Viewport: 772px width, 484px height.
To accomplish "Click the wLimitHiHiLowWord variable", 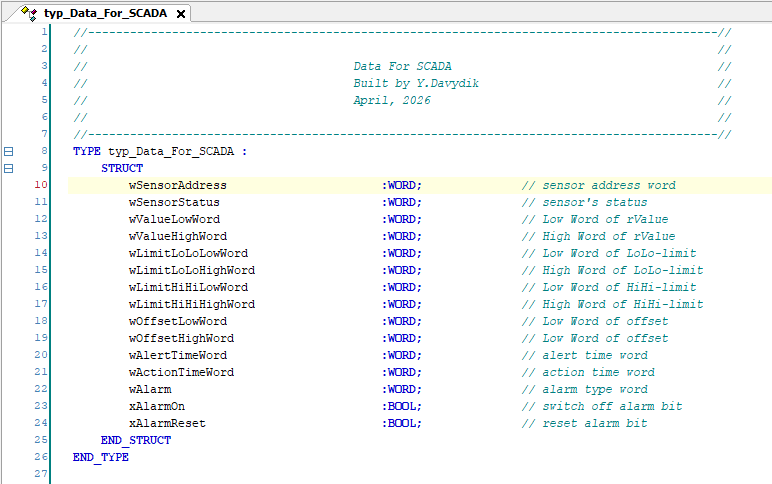I will pos(189,287).
